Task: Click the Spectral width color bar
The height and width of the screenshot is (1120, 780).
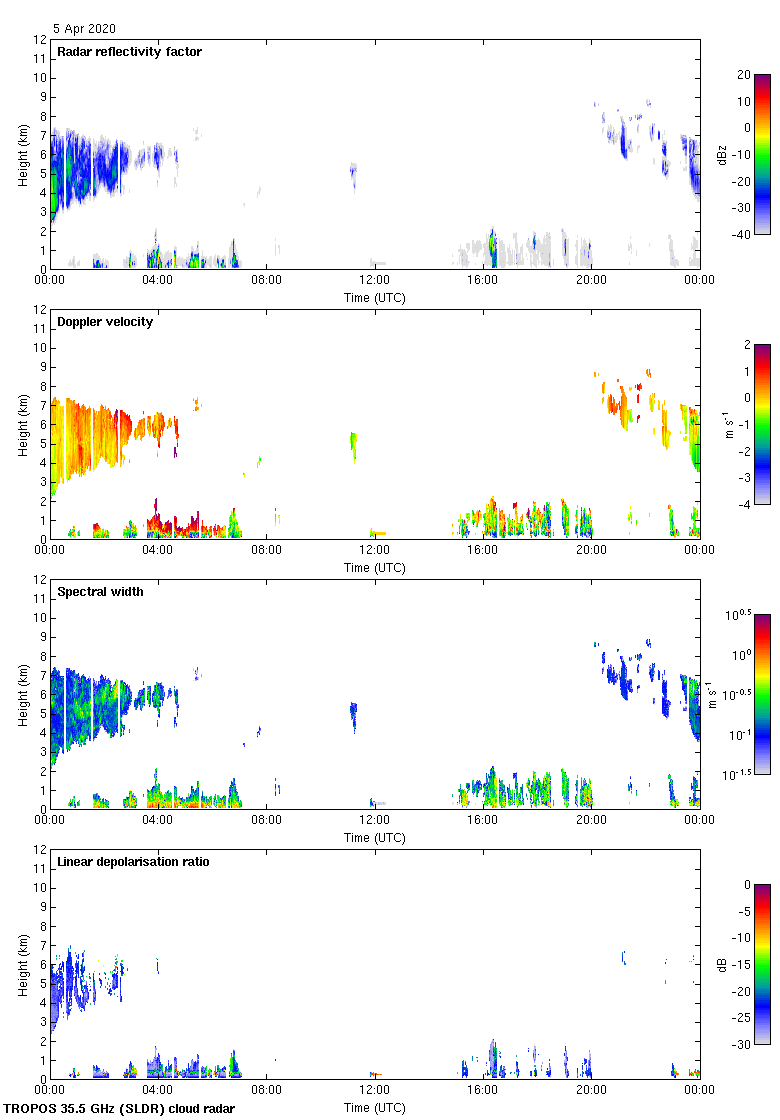Action: click(761, 694)
